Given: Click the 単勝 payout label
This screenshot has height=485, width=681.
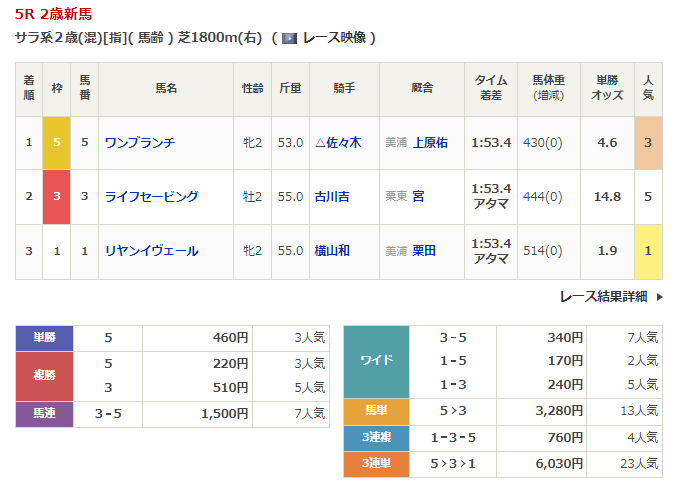Looking at the screenshot, I should [x=45, y=339].
